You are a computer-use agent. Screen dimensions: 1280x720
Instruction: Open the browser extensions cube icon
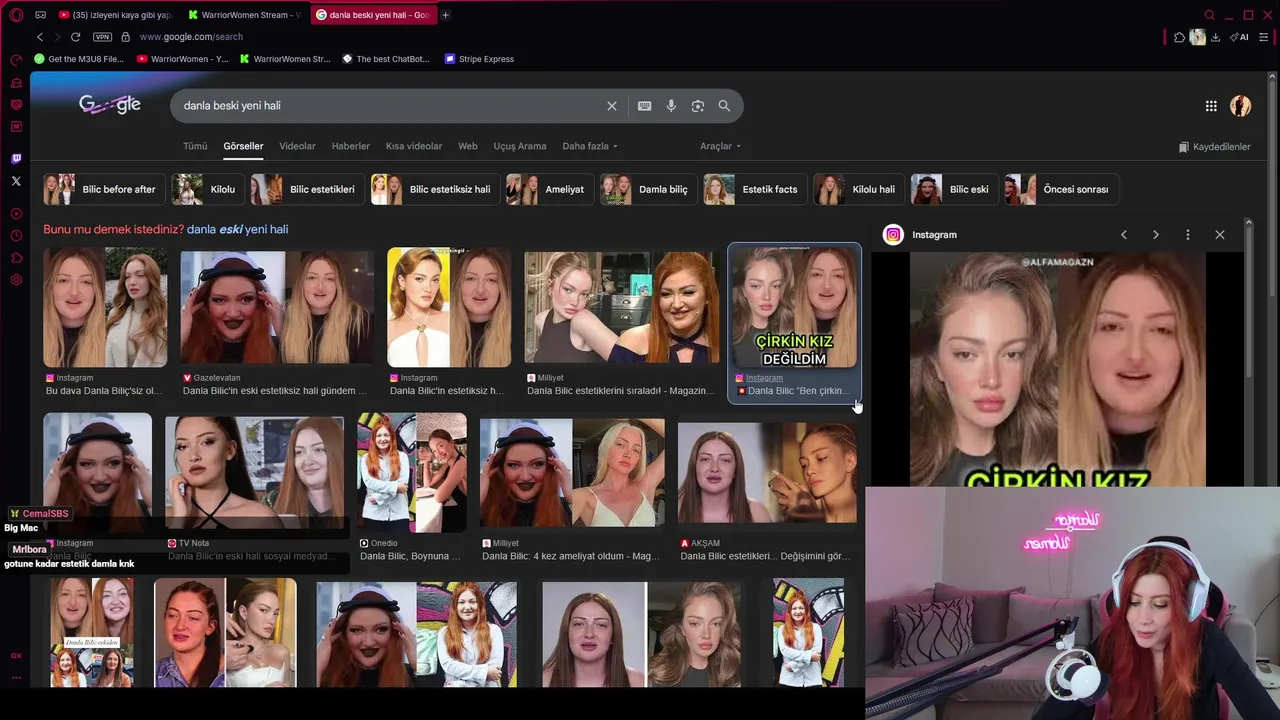(x=1179, y=37)
